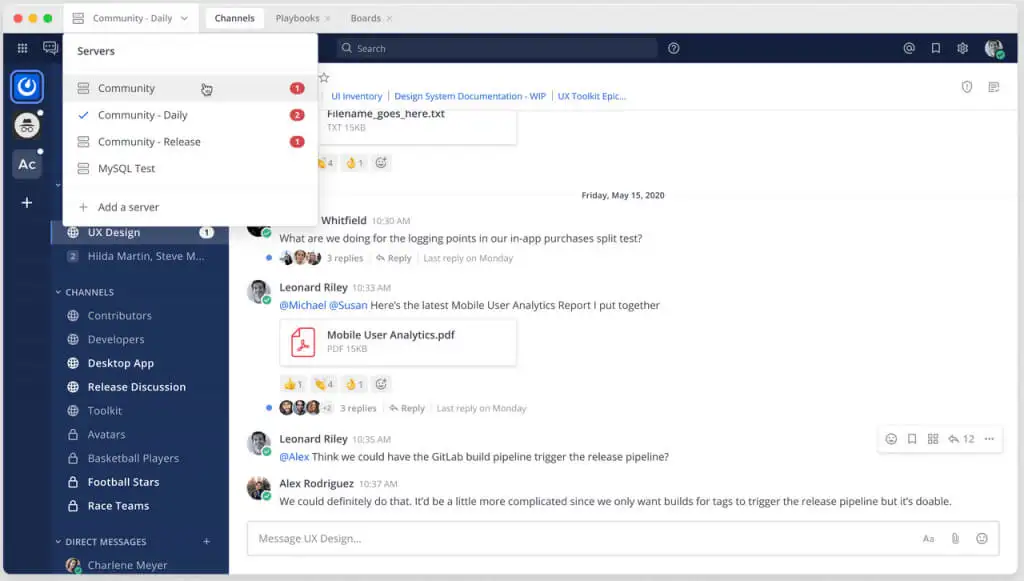Open saved posts bookmark icon in header
This screenshot has height=581, width=1024.
pos(936,48)
